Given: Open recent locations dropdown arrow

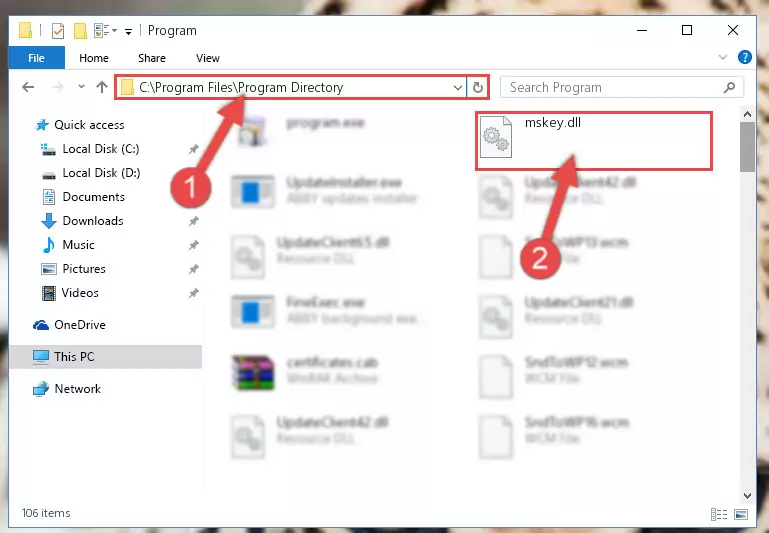Looking at the screenshot, I should tap(81, 87).
